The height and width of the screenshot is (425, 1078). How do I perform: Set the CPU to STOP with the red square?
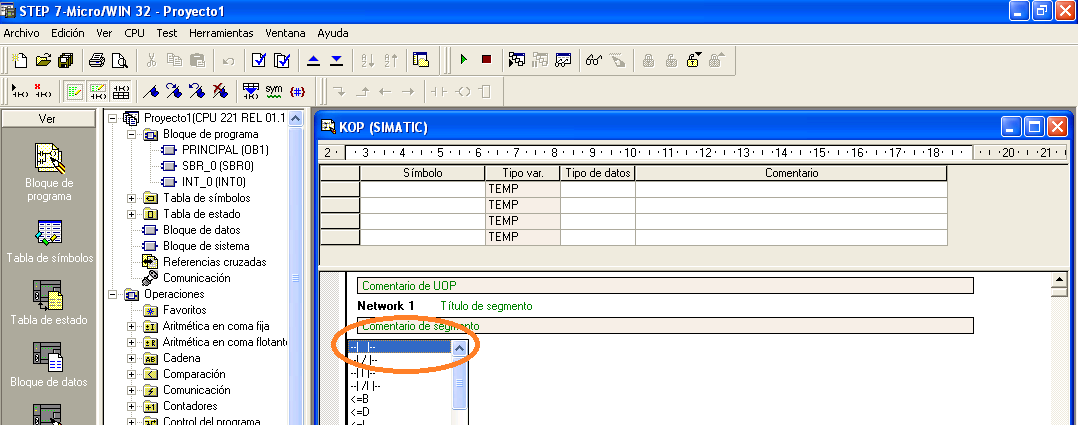point(487,61)
